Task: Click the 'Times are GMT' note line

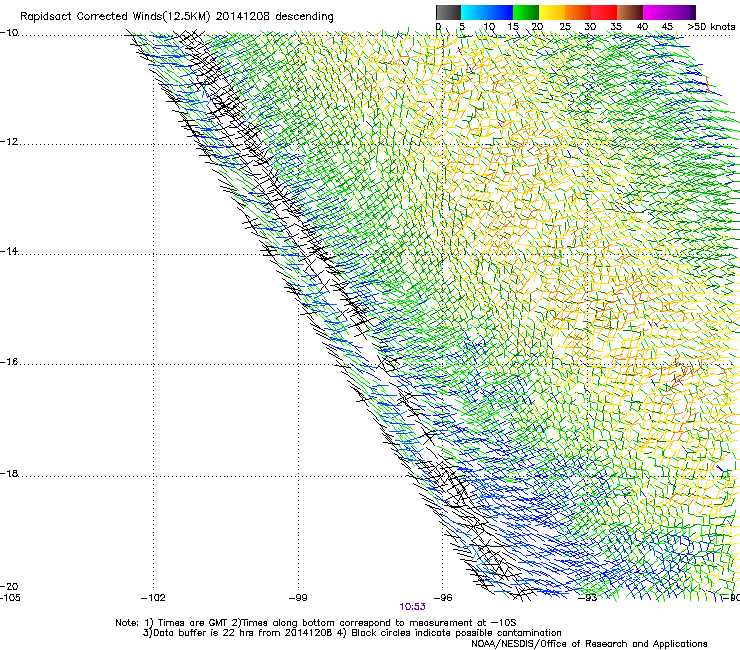Action: (x=316, y=623)
